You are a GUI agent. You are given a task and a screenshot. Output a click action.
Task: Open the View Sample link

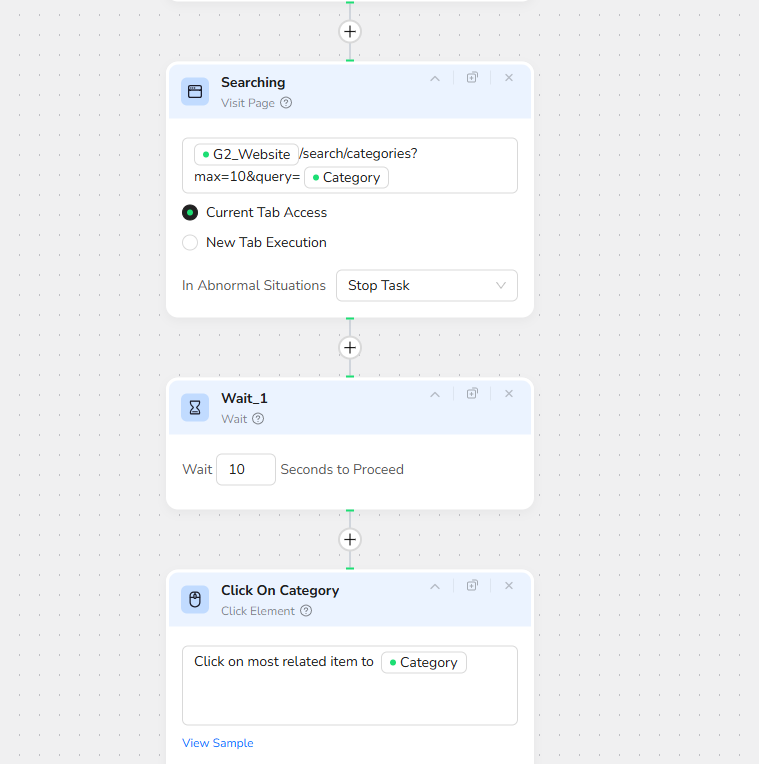pos(218,743)
